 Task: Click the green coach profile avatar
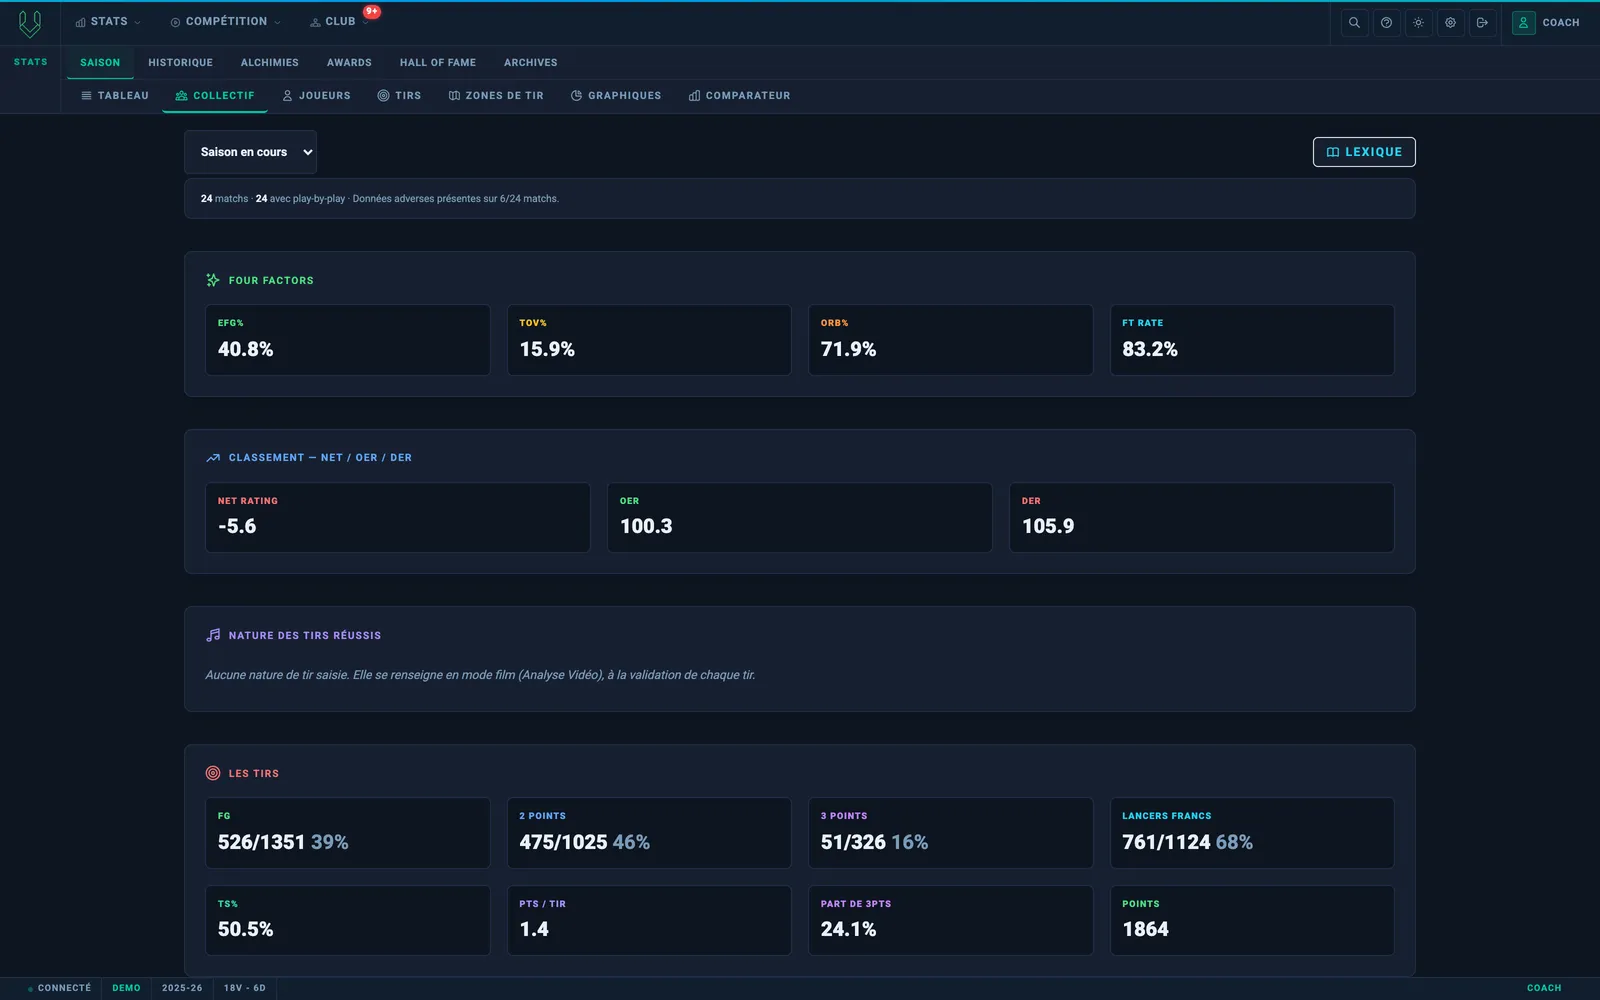tap(1523, 22)
